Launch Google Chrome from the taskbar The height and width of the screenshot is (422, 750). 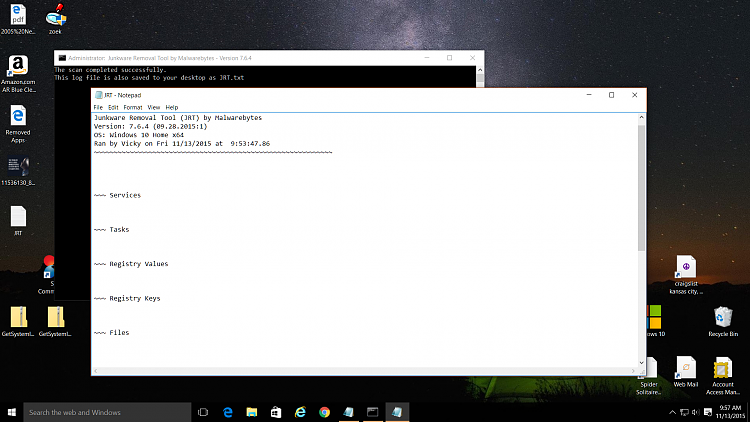324,412
